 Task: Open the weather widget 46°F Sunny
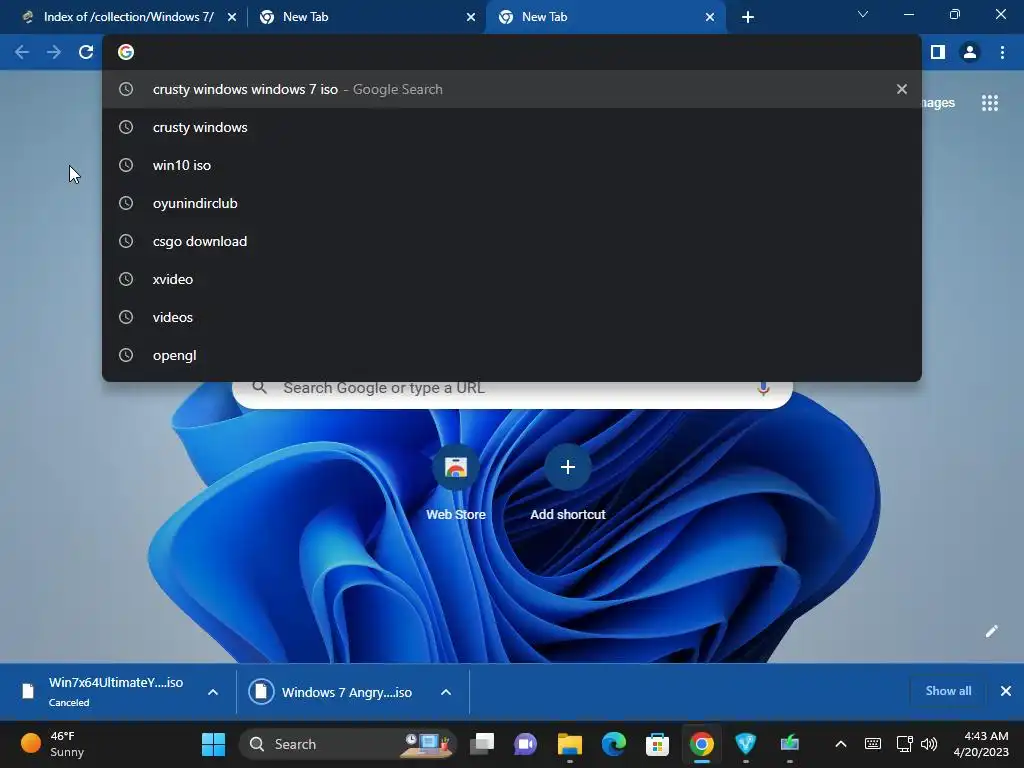tap(54, 744)
